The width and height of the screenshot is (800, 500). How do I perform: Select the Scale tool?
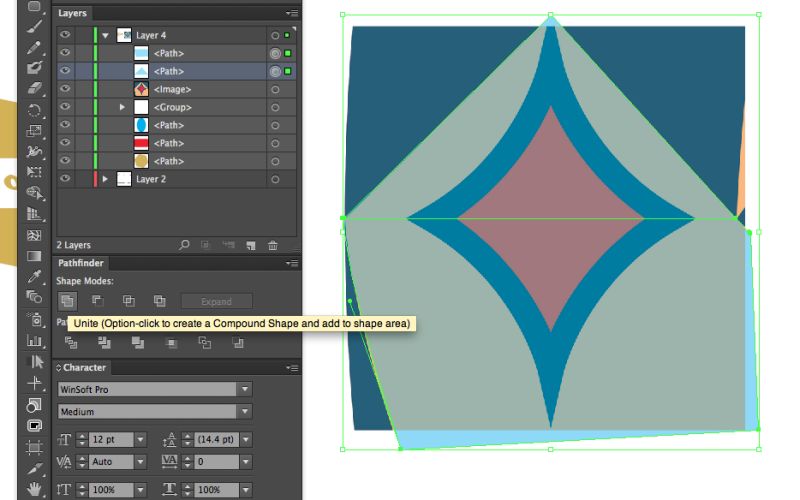34,131
